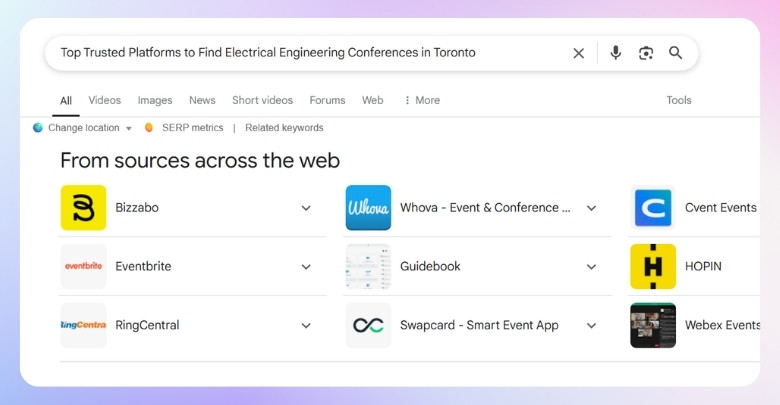Open the Bizzabo result name

[x=137, y=207]
